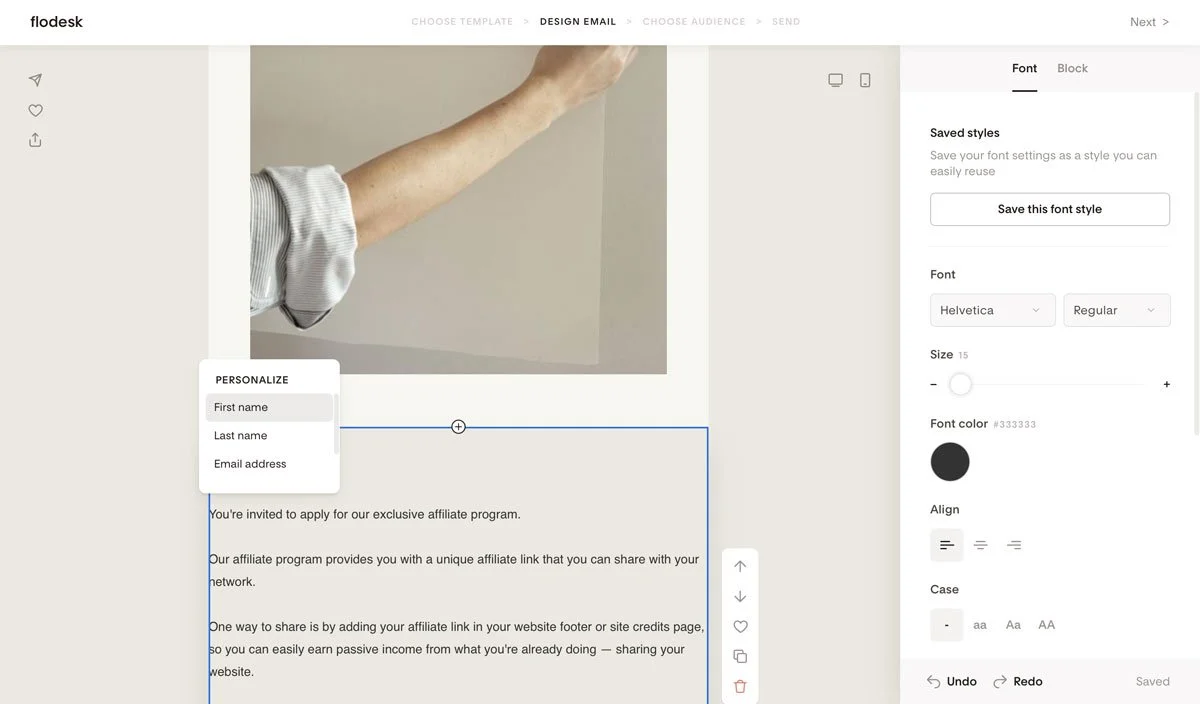
Task: Send a test email via paper plane icon
Action: [x=35, y=80]
